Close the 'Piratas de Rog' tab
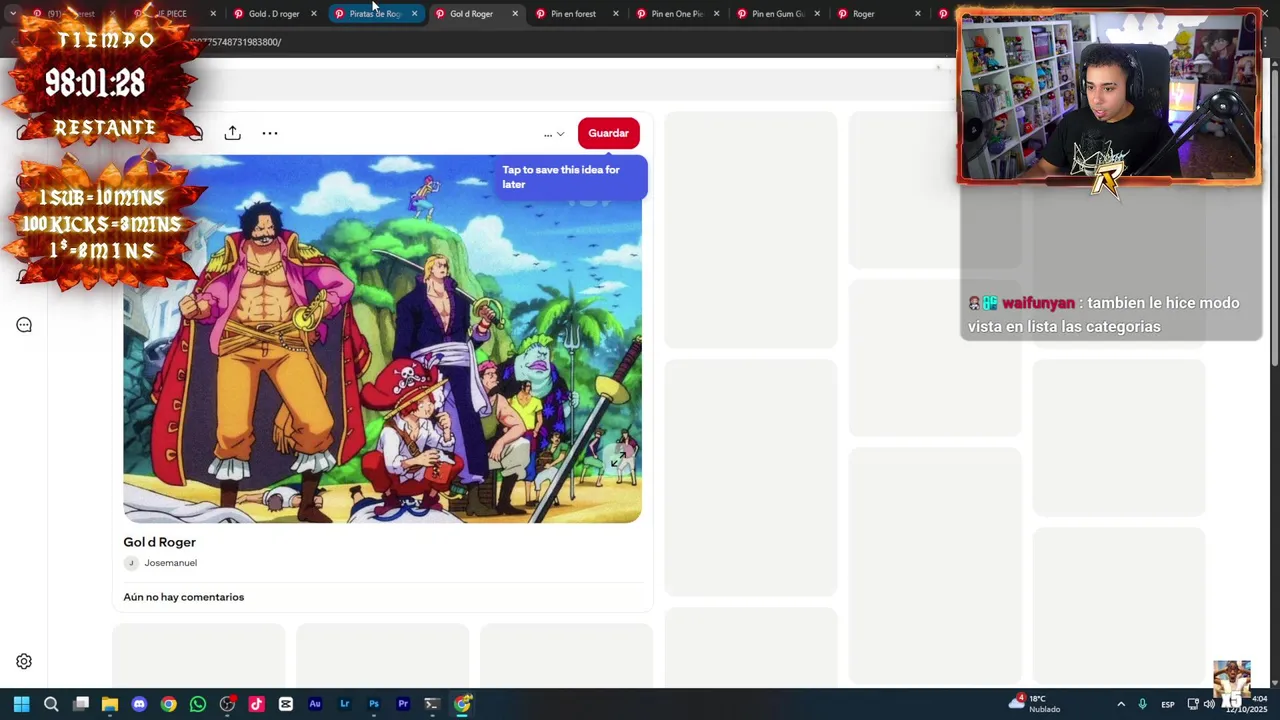This screenshot has width=1280, height=720. point(414,14)
